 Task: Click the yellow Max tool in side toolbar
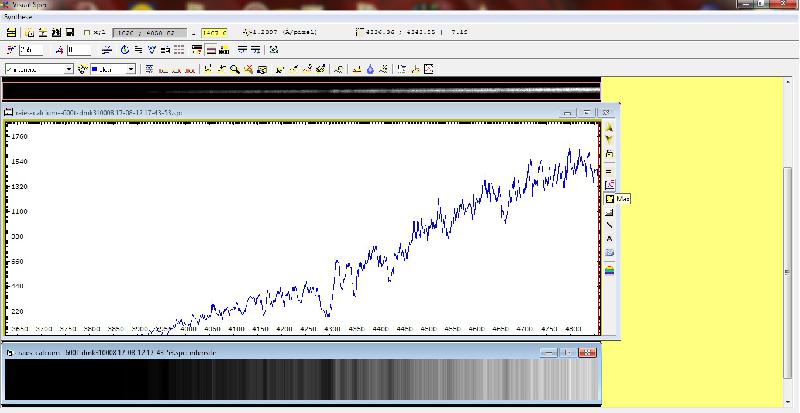pos(610,199)
